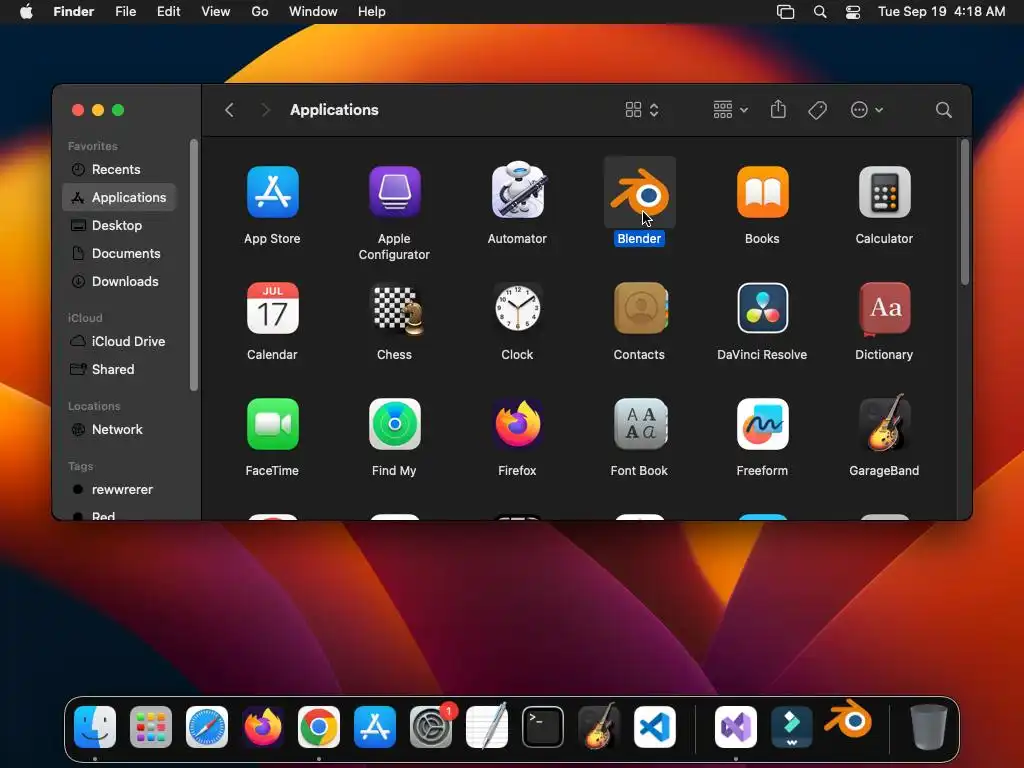1024x768 pixels.
Task: Open the Apple menu
Action: 26,12
